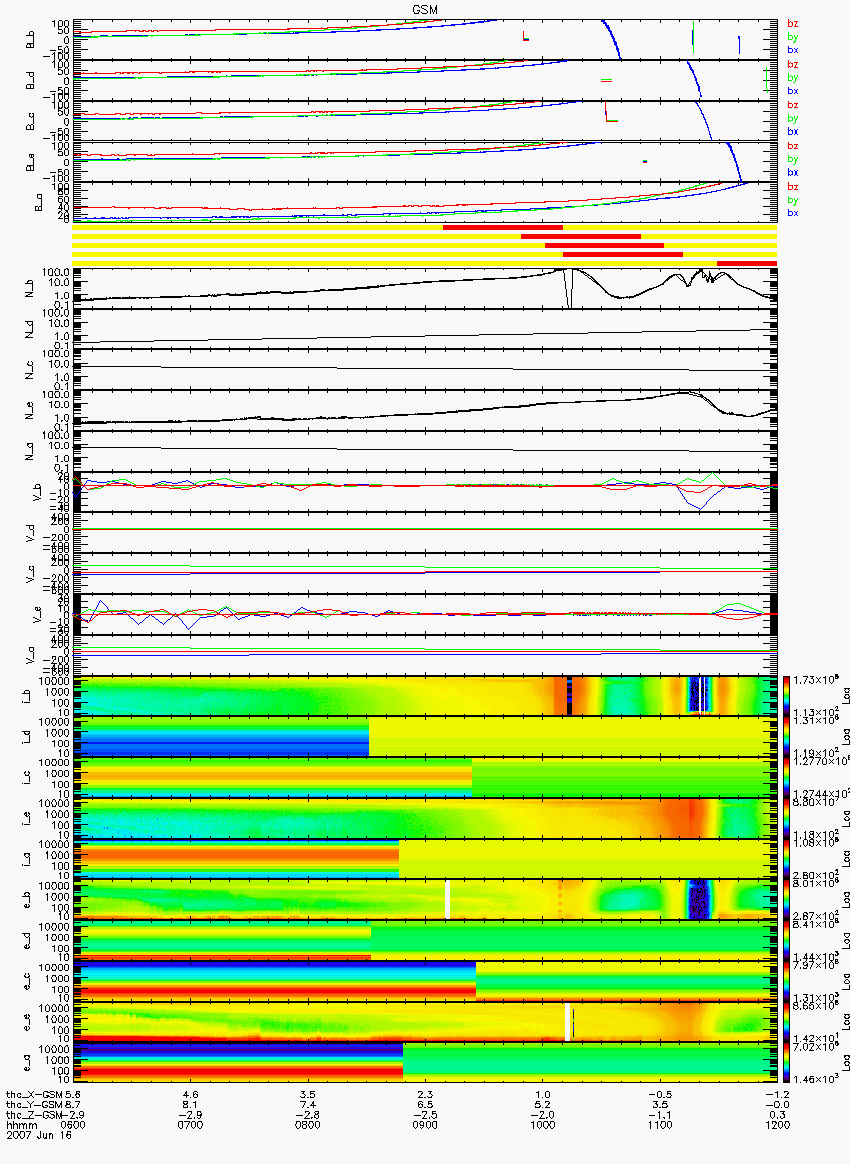
Task: Click the 4.6 X-GSM value under 0700
Action: [x=190, y=1094]
